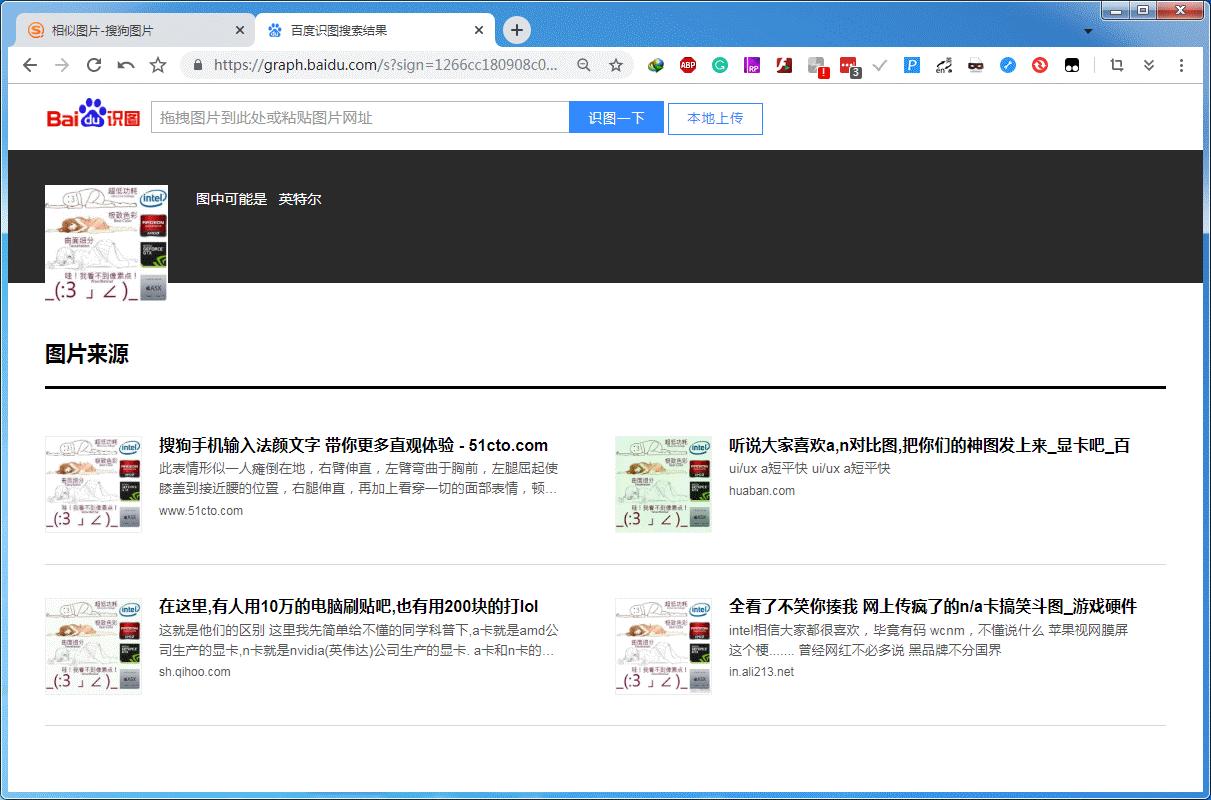
Task: Open the RoboForm extension icon
Action: click(752, 64)
